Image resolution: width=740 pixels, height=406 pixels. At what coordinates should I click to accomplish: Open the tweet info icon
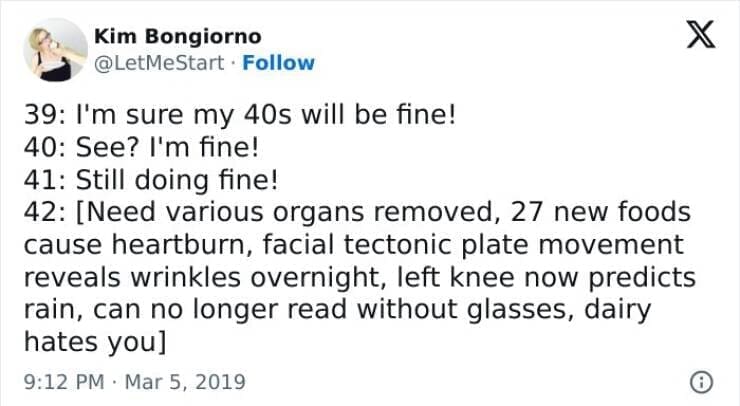coord(703,382)
